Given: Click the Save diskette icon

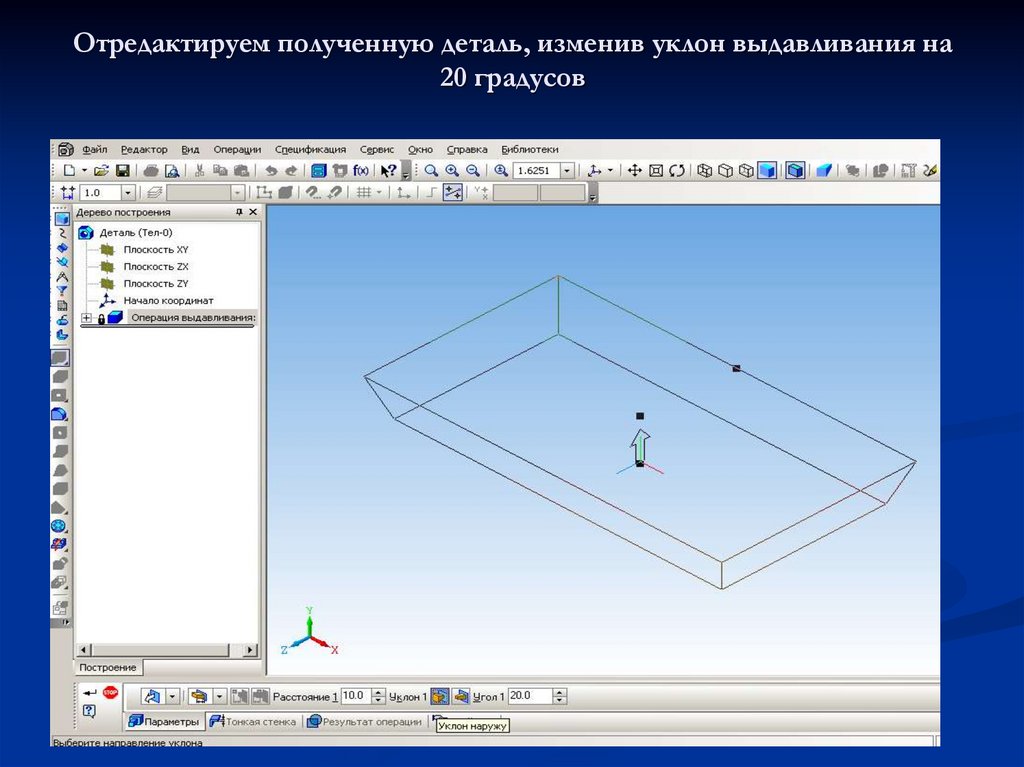Looking at the screenshot, I should pyautogui.click(x=122, y=171).
